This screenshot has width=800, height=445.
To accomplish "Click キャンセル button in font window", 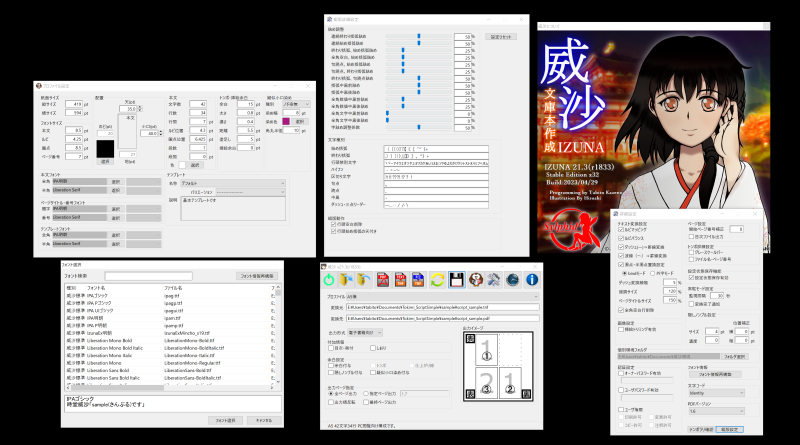I will [x=264, y=421].
